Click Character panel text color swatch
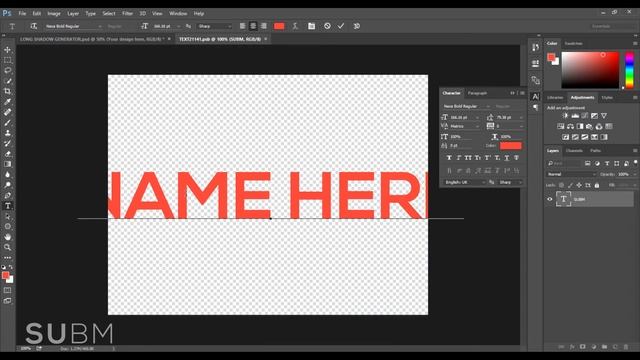Viewport: 640px width, 360px height. (511, 146)
